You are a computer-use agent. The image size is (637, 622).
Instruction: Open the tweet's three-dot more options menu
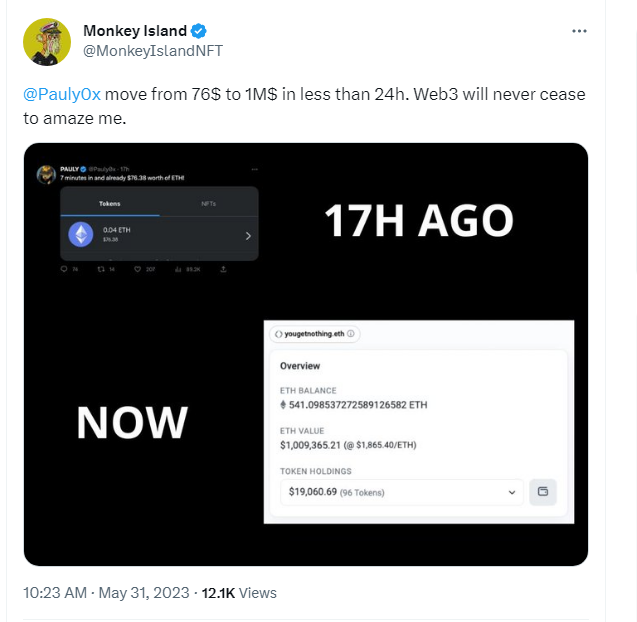[579, 31]
